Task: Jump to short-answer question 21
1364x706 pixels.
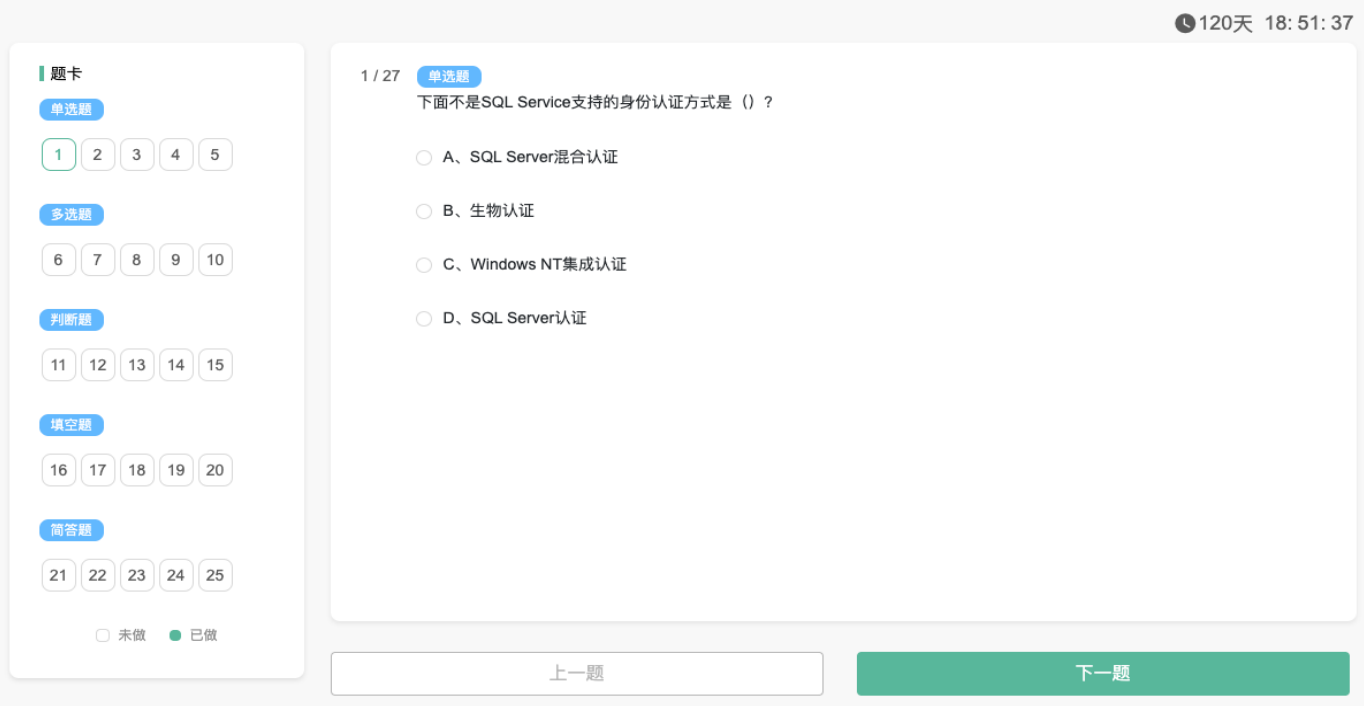Action: (59, 575)
